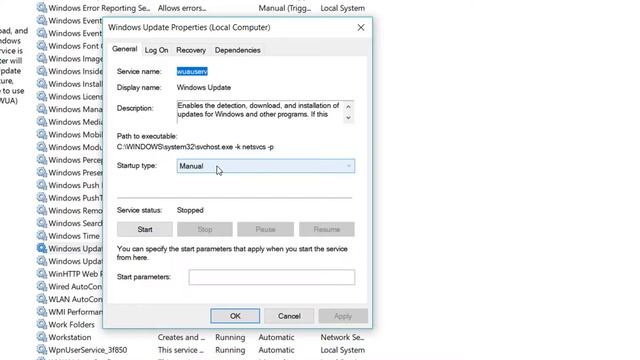Click the greyed Apply button
This screenshot has width=640, height=360.
(343, 316)
